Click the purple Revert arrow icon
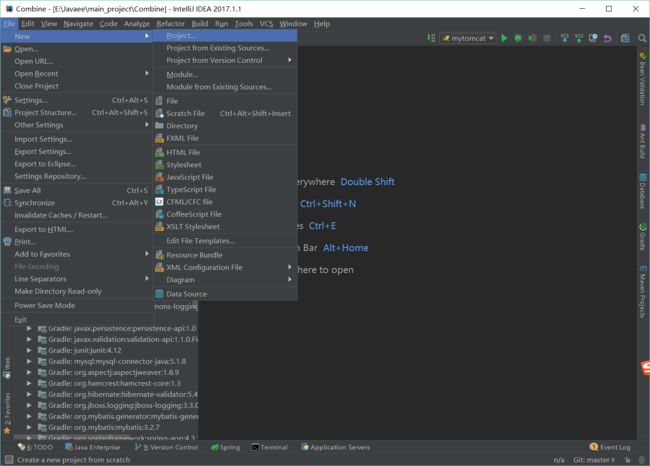Screen dimensions: 650x466 [607, 38]
